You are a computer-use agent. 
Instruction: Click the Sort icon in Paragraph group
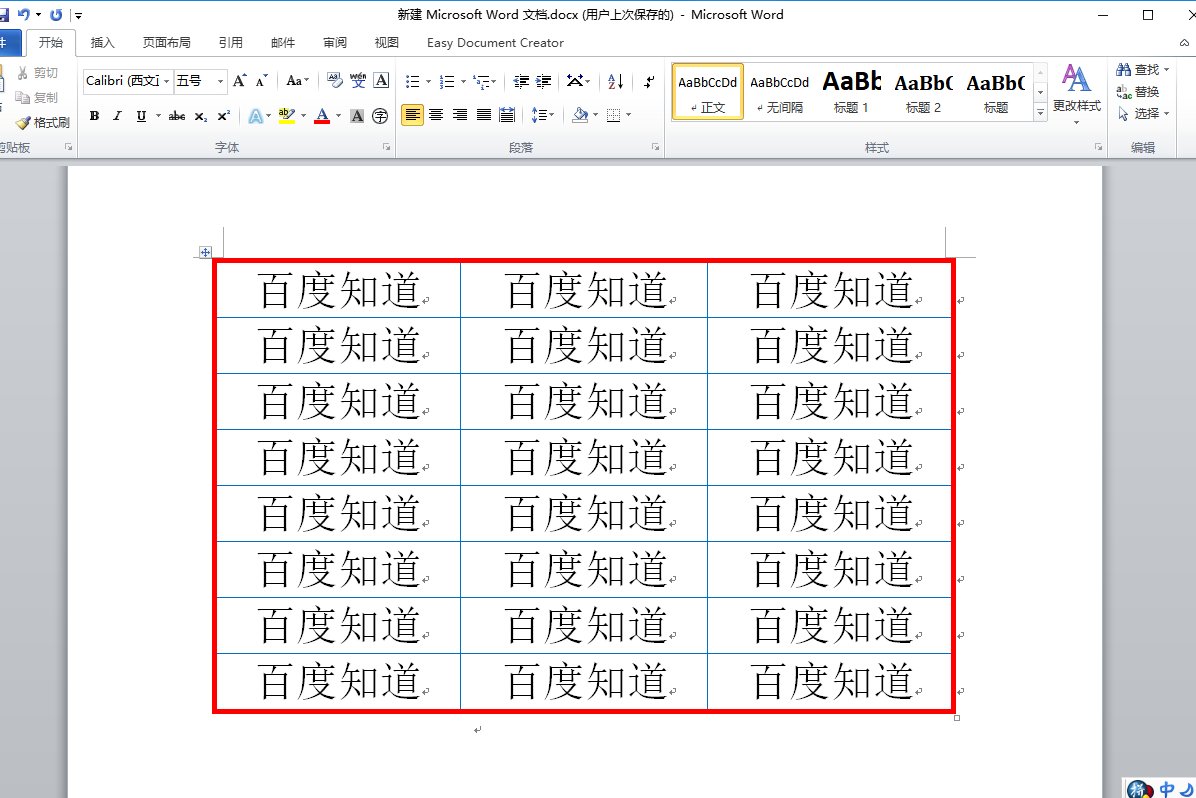click(614, 80)
